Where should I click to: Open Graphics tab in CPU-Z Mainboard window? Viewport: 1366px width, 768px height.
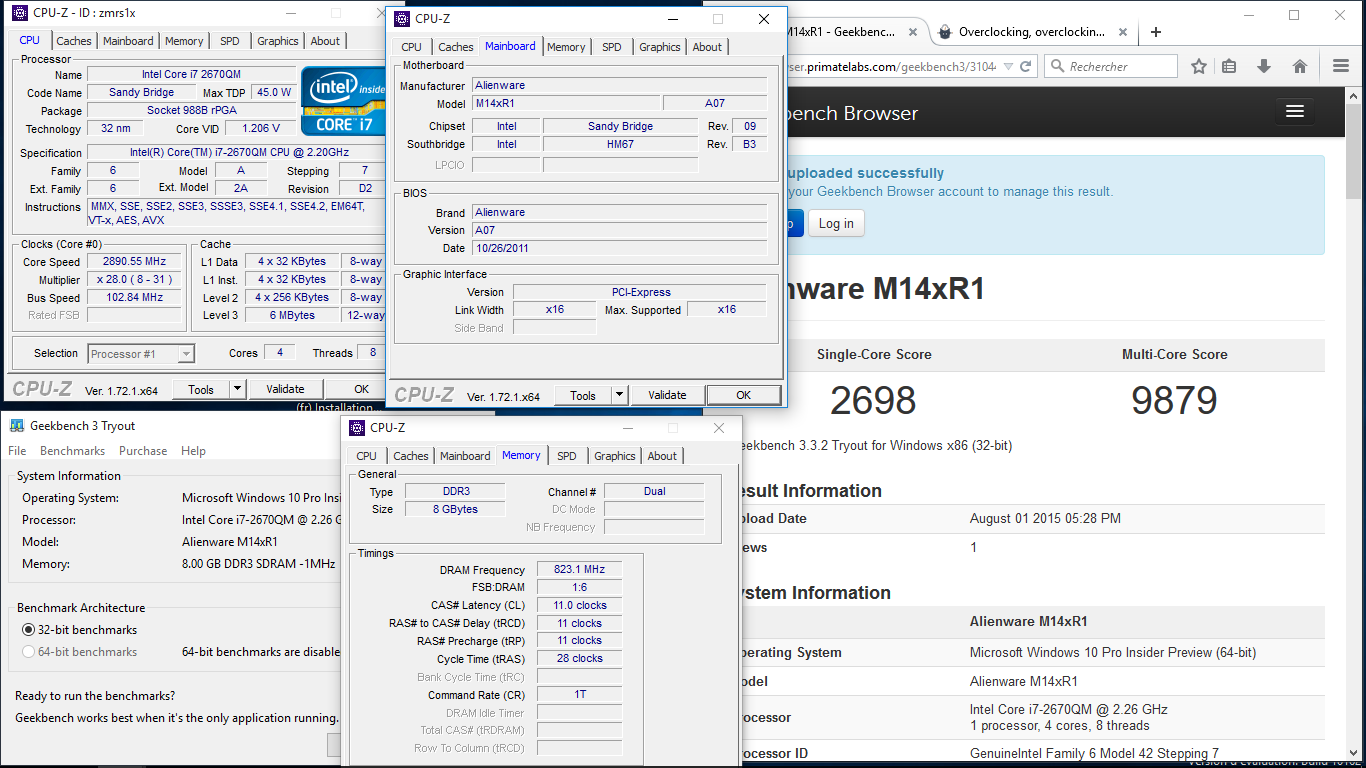(x=660, y=47)
